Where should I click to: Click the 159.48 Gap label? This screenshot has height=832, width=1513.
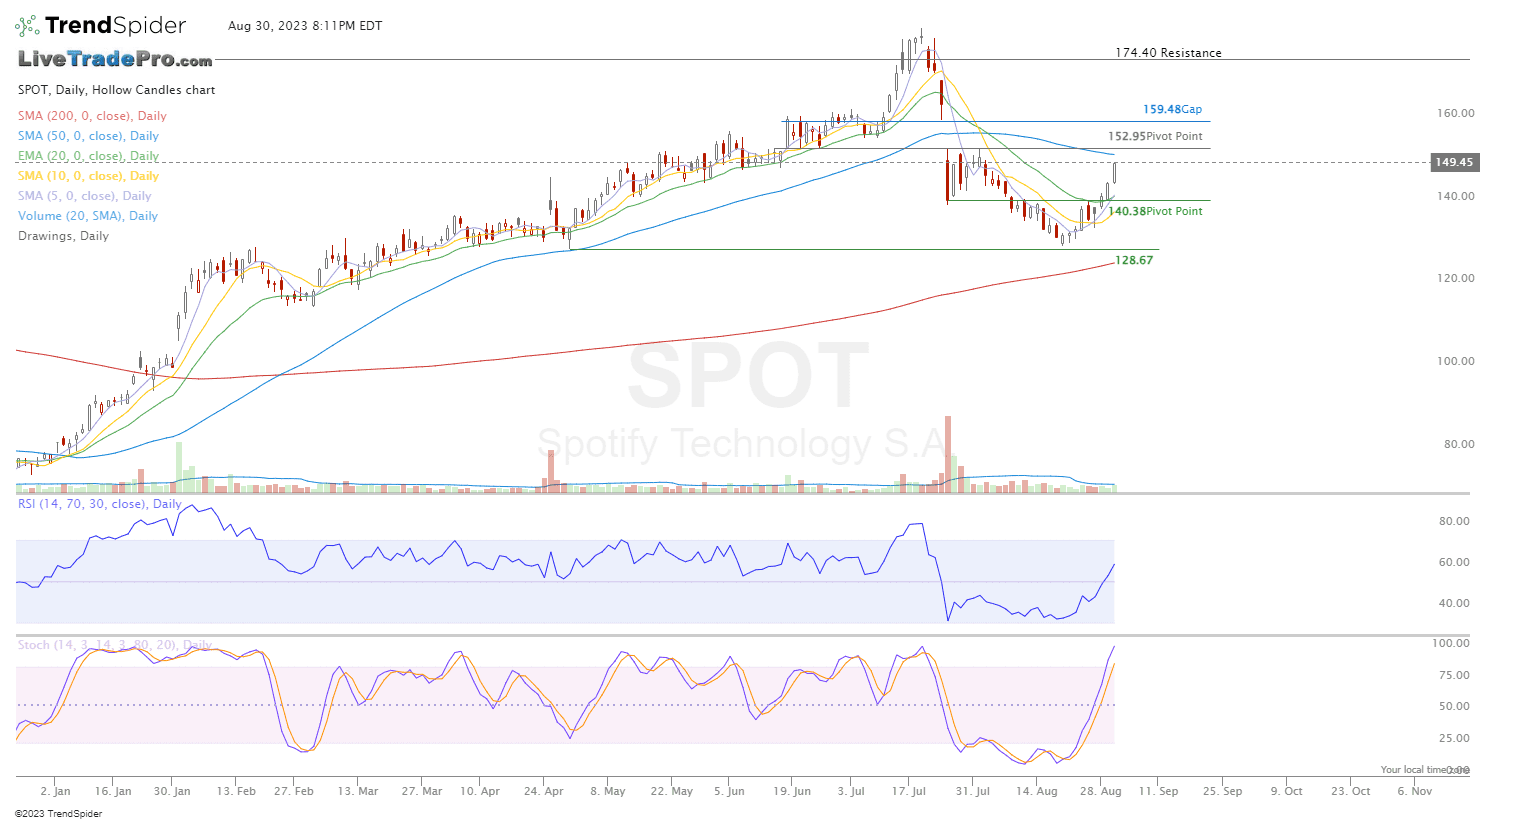(1172, 109)
